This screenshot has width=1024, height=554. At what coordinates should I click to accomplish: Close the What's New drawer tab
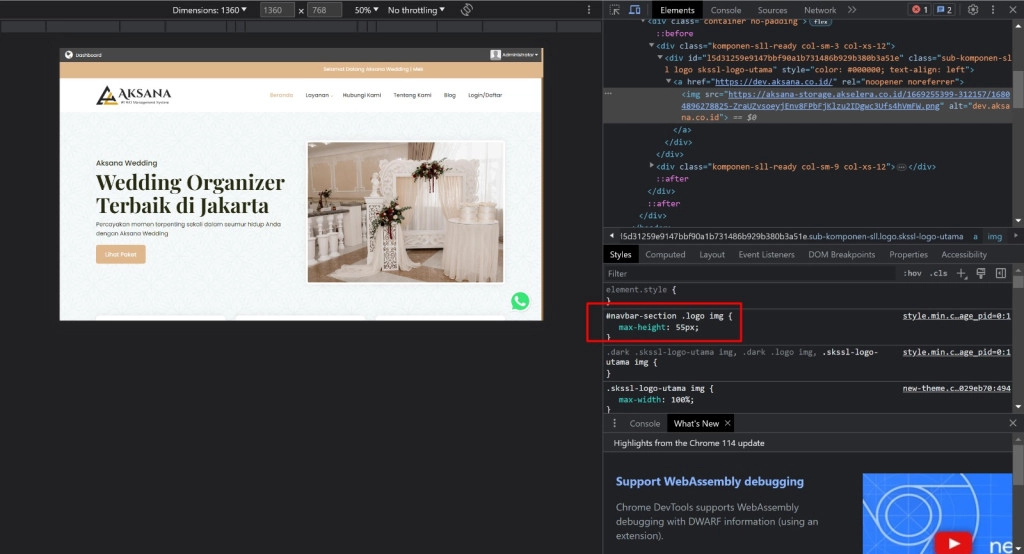tap(728, 423)
